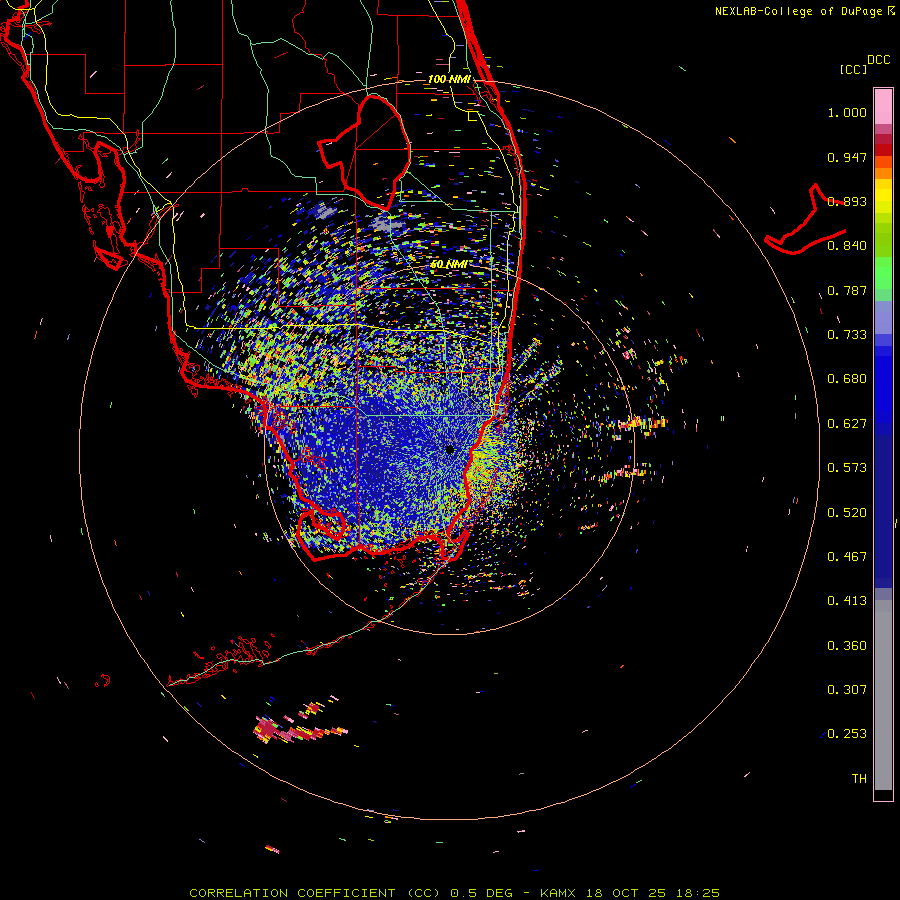The height and width of the screenshot is (900, 900).
Task: Click the 0.253 colorbar value
Action: point(847,734)
